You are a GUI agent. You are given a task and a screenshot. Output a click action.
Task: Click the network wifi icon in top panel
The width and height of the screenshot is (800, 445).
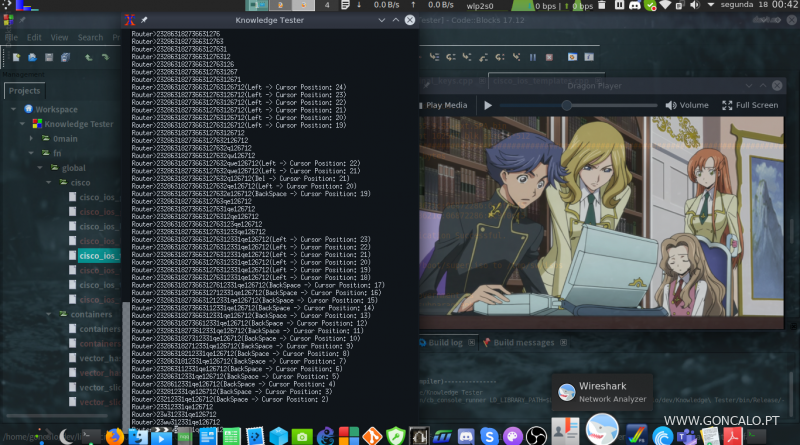(x=665, y=5)
